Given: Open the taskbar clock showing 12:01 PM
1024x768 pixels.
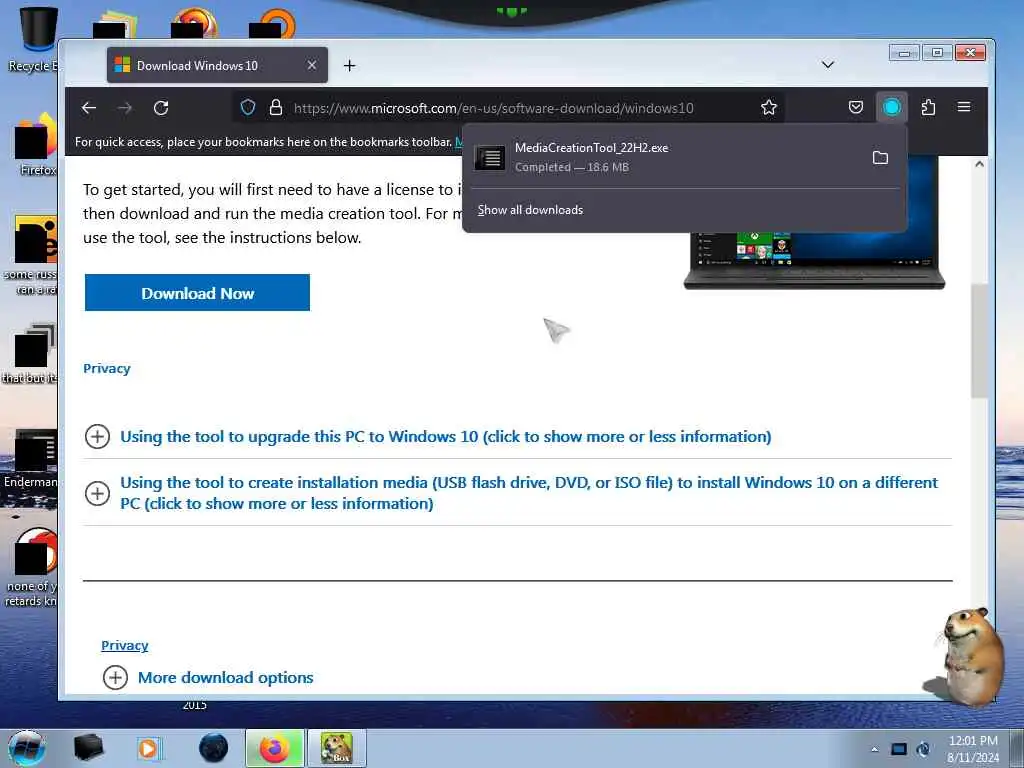Looking at the screenshot, I should point(973,749).
